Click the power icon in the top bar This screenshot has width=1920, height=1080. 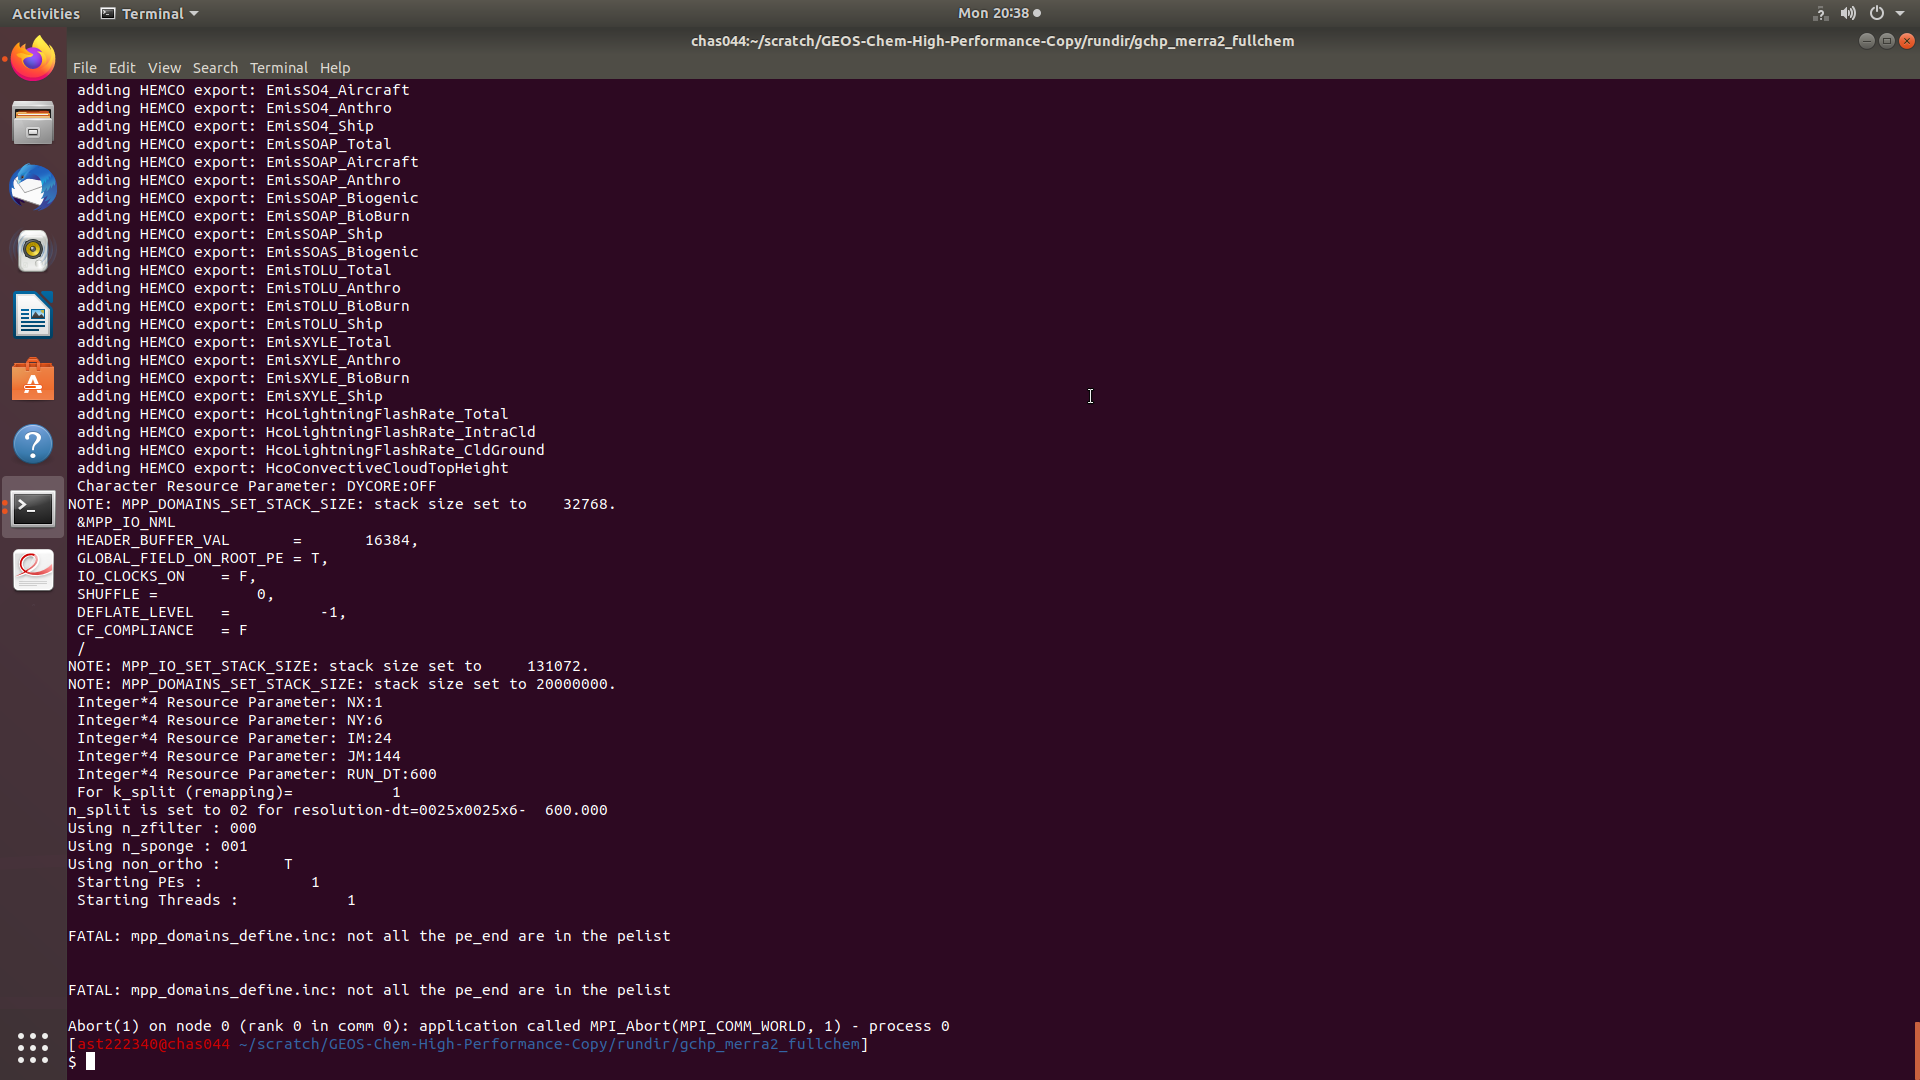click(1878, 13)
